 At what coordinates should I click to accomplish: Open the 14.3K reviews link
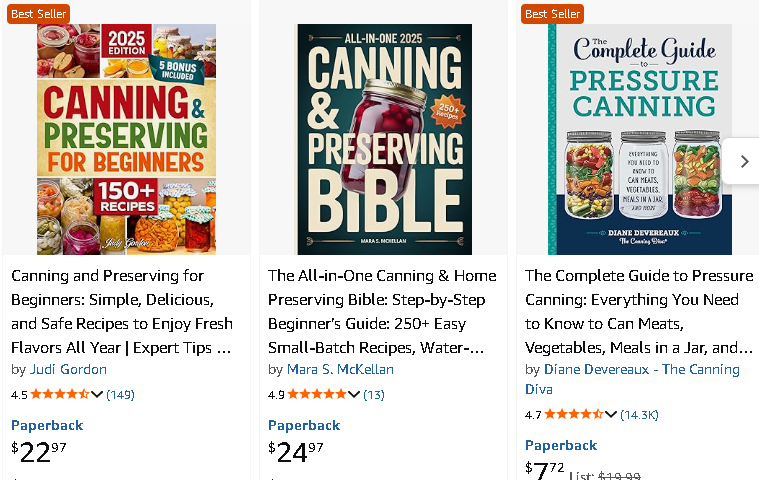639,414
